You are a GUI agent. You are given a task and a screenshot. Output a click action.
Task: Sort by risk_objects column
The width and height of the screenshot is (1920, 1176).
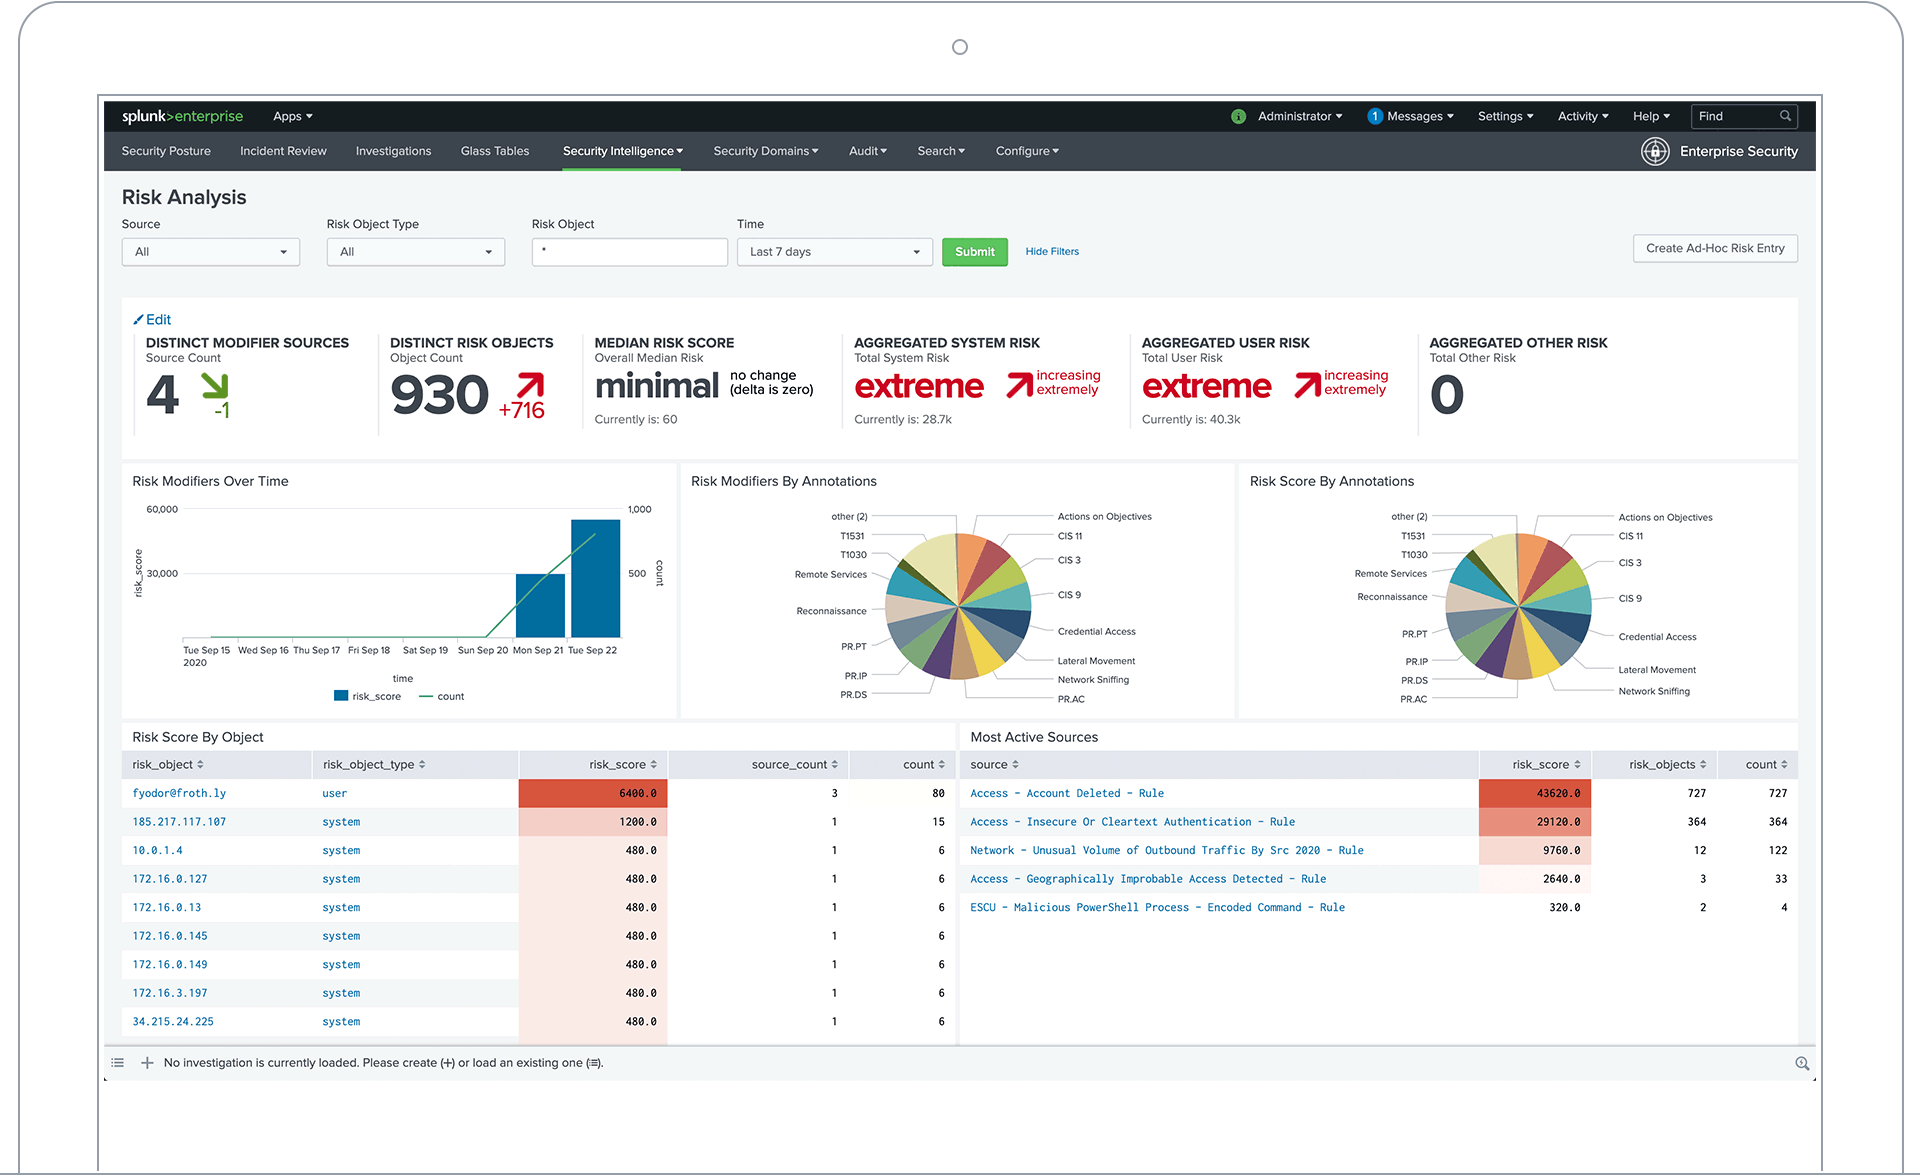1668,764
